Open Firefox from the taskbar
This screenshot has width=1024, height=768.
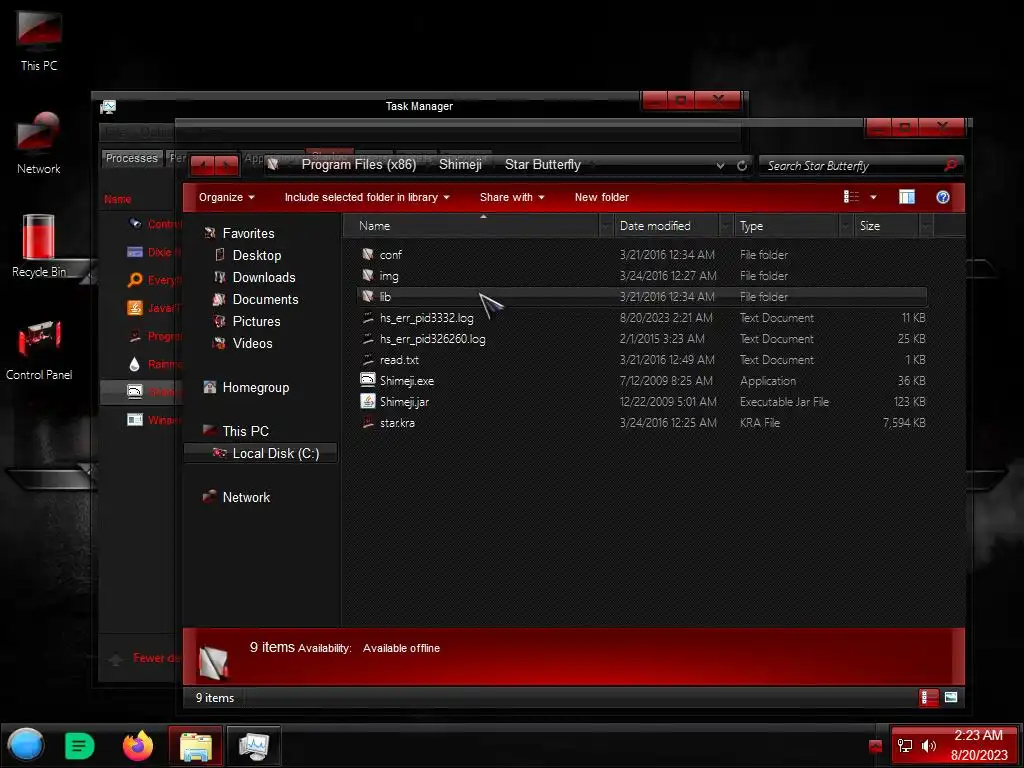[138, 746]
